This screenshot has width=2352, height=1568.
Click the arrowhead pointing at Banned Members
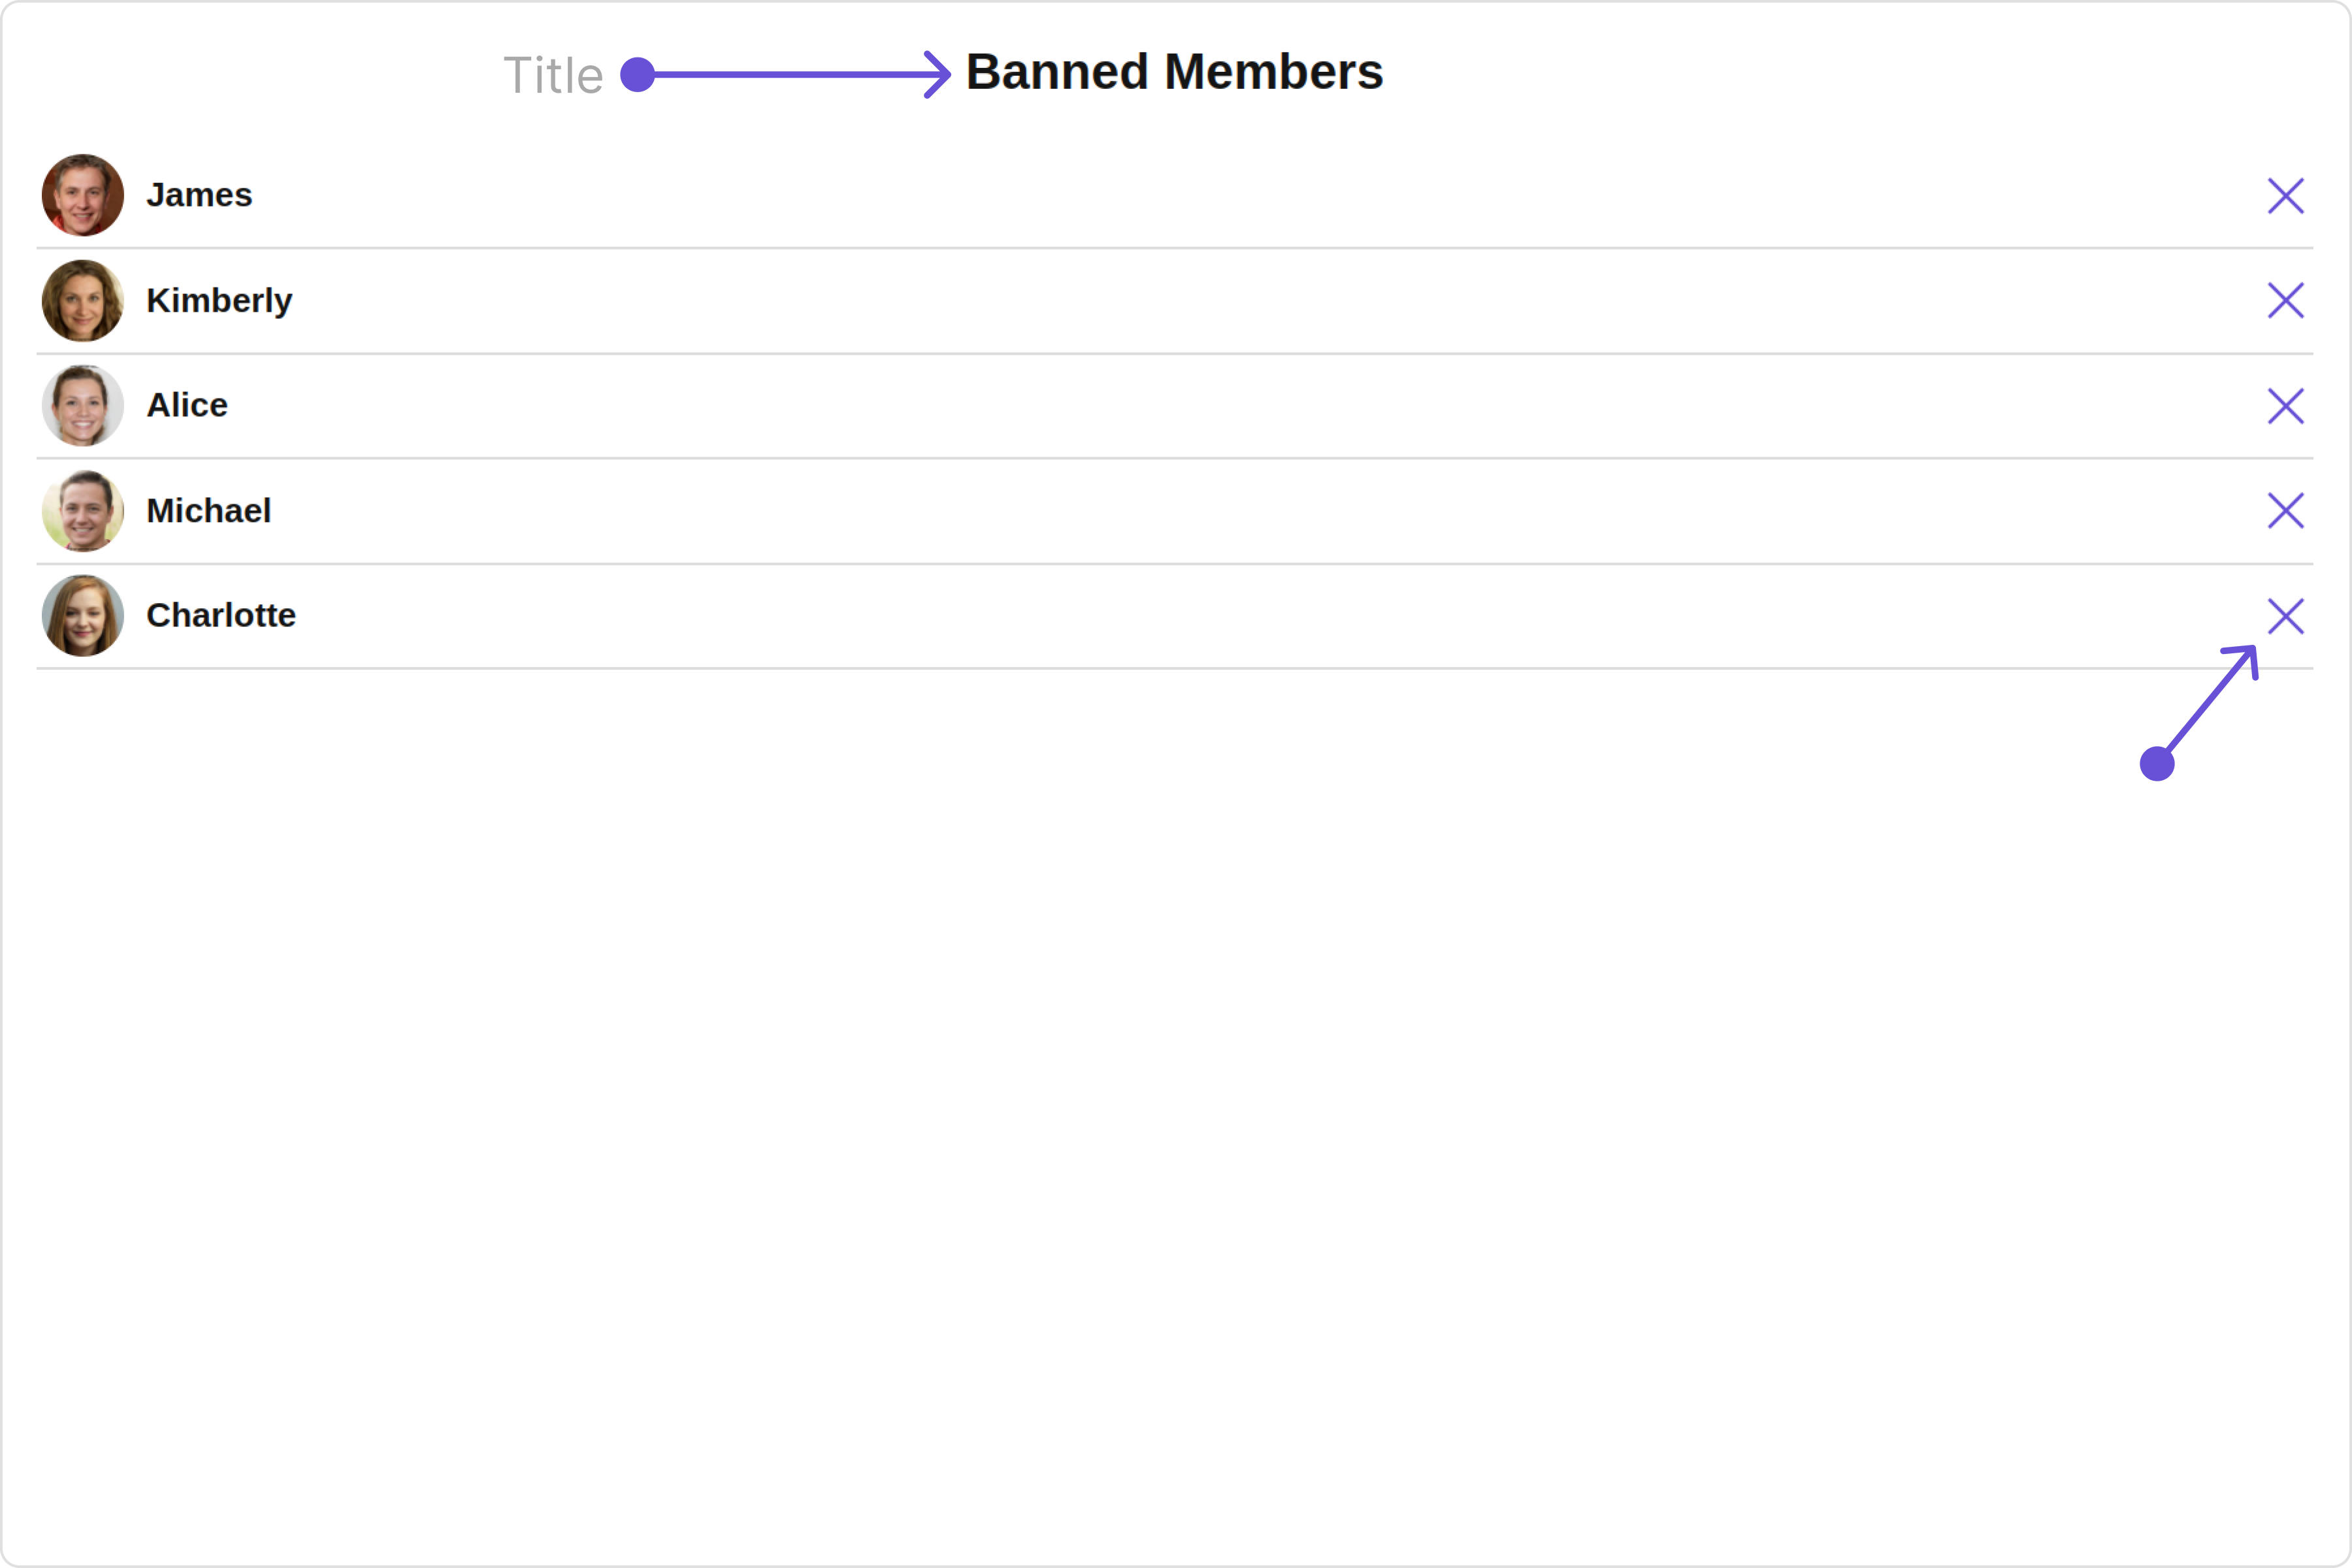pyautogui.click(x=936, y=74)
